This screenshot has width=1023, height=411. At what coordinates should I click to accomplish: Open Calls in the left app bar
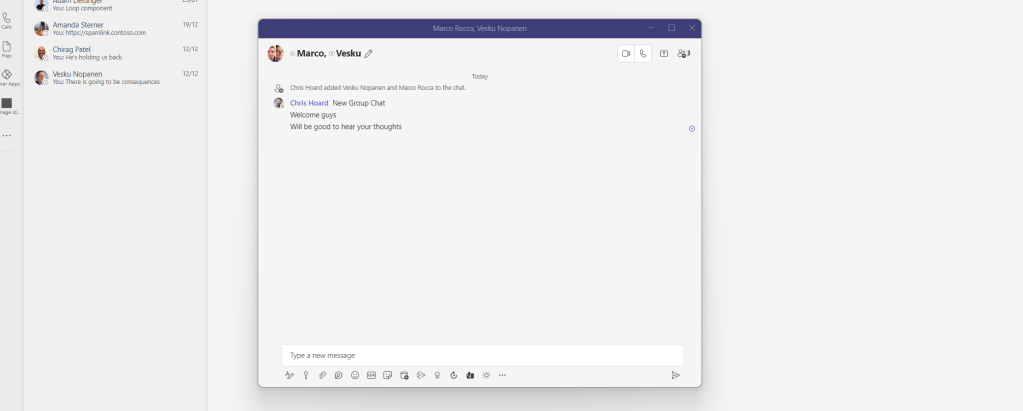[7, 20]
